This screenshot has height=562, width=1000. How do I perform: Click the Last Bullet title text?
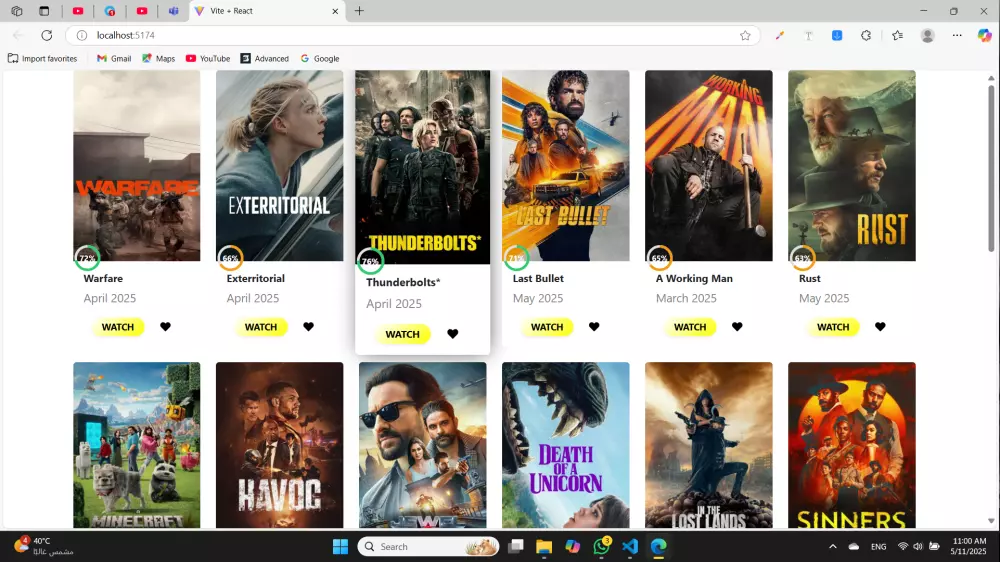click(x=538, y=279)
